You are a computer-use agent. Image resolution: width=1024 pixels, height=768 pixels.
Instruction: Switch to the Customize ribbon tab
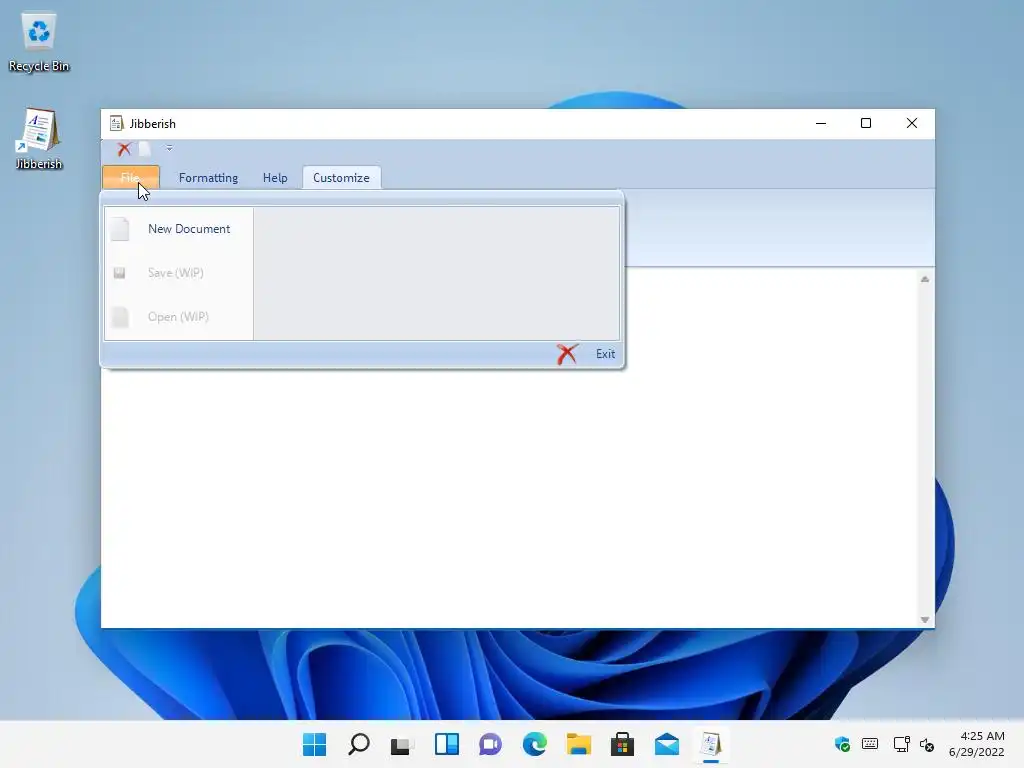coord(342,178)
